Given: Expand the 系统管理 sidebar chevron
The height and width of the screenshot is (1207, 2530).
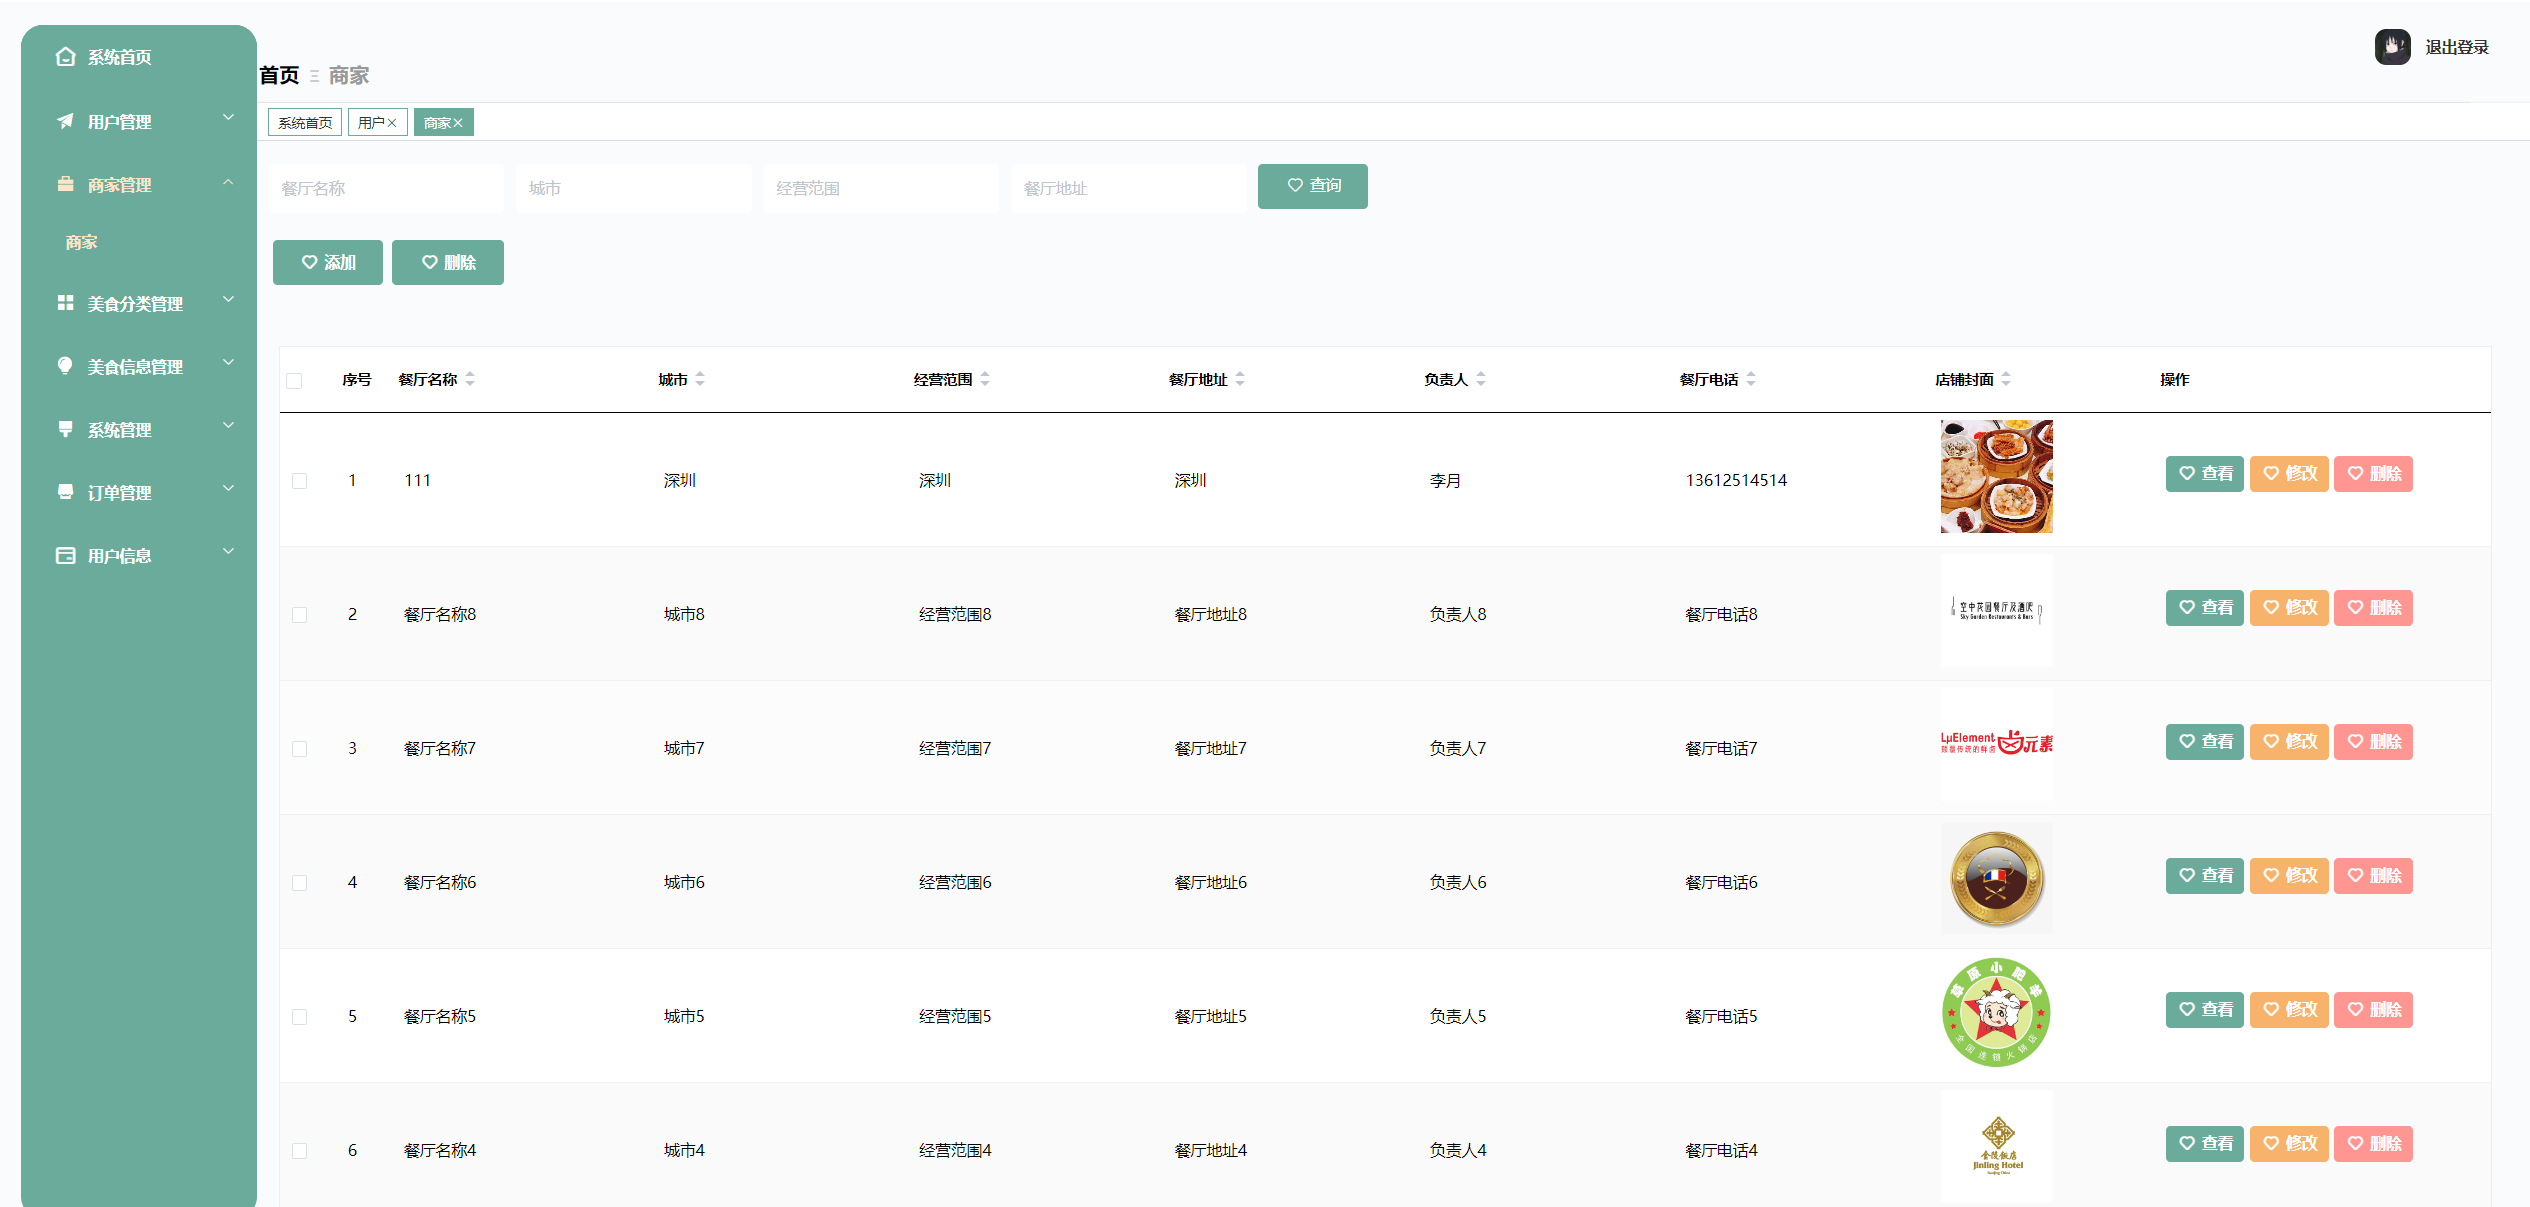Looking at the screenshot, I should pos(228,426).
